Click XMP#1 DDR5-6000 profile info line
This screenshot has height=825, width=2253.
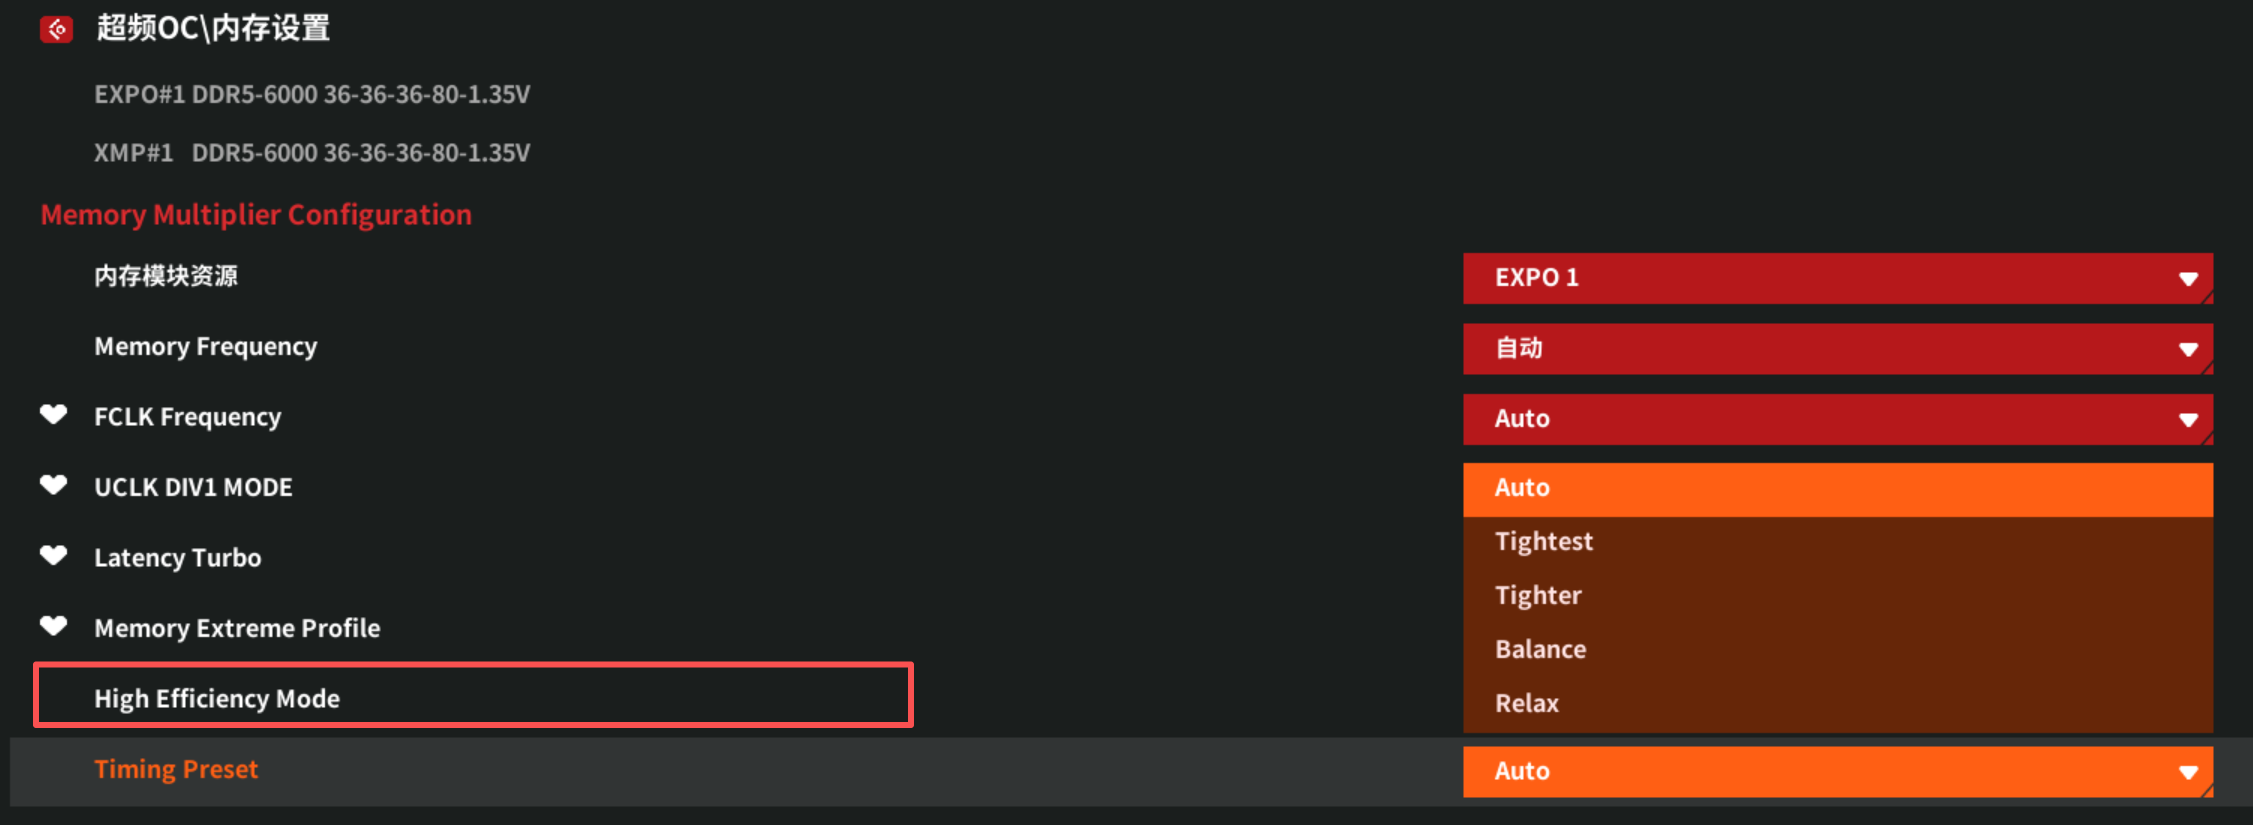[312, 153]
